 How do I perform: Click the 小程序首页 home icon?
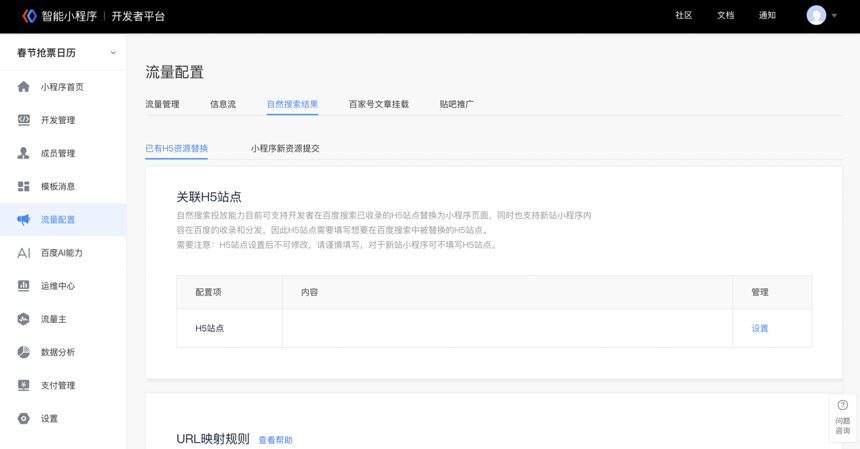point(24,87)
